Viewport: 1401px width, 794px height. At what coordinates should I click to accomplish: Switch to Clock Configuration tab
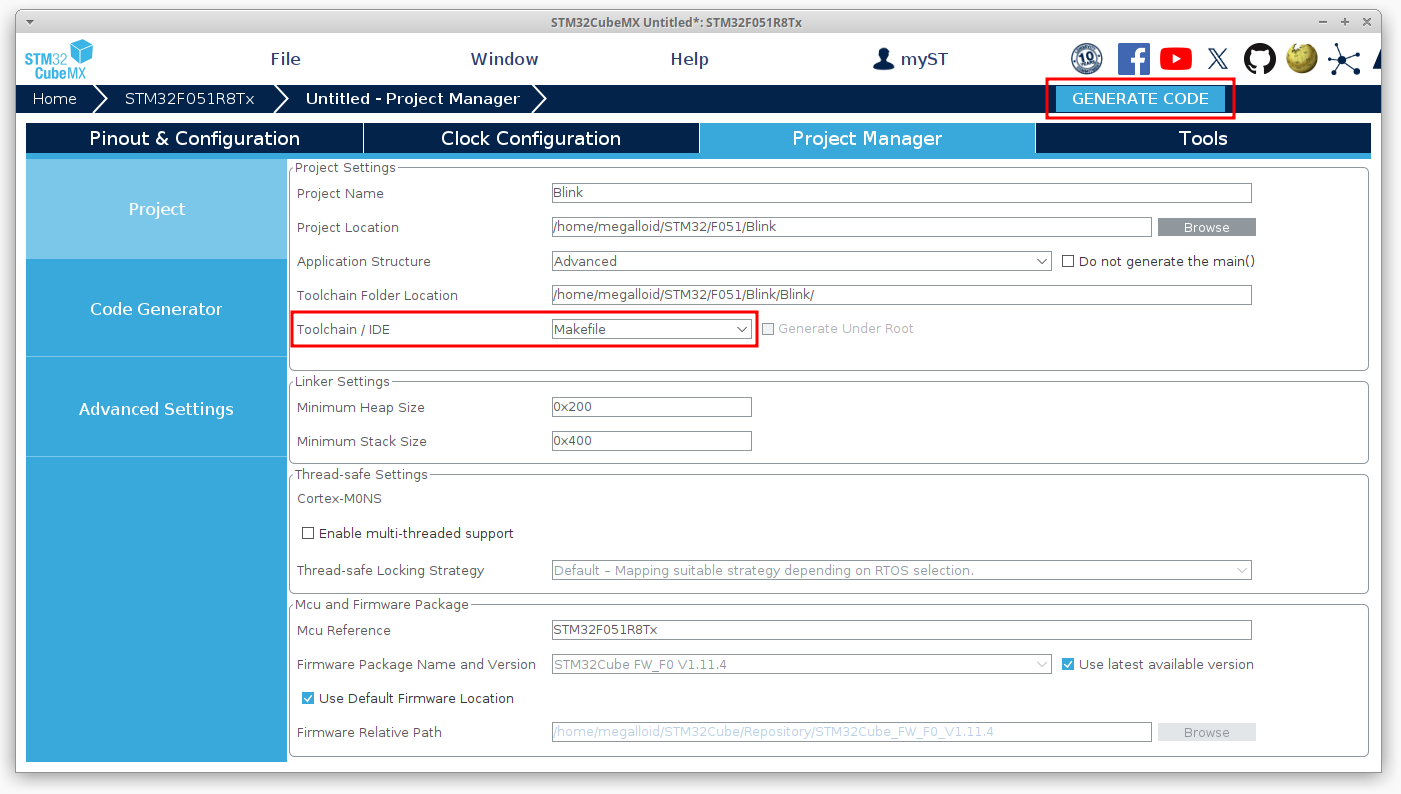[x=531, y=138]
